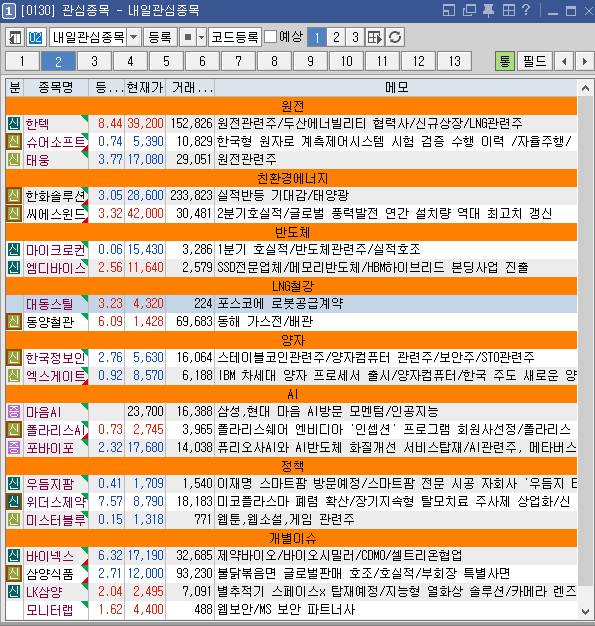Select view preset button 1

tap(317, 38)
